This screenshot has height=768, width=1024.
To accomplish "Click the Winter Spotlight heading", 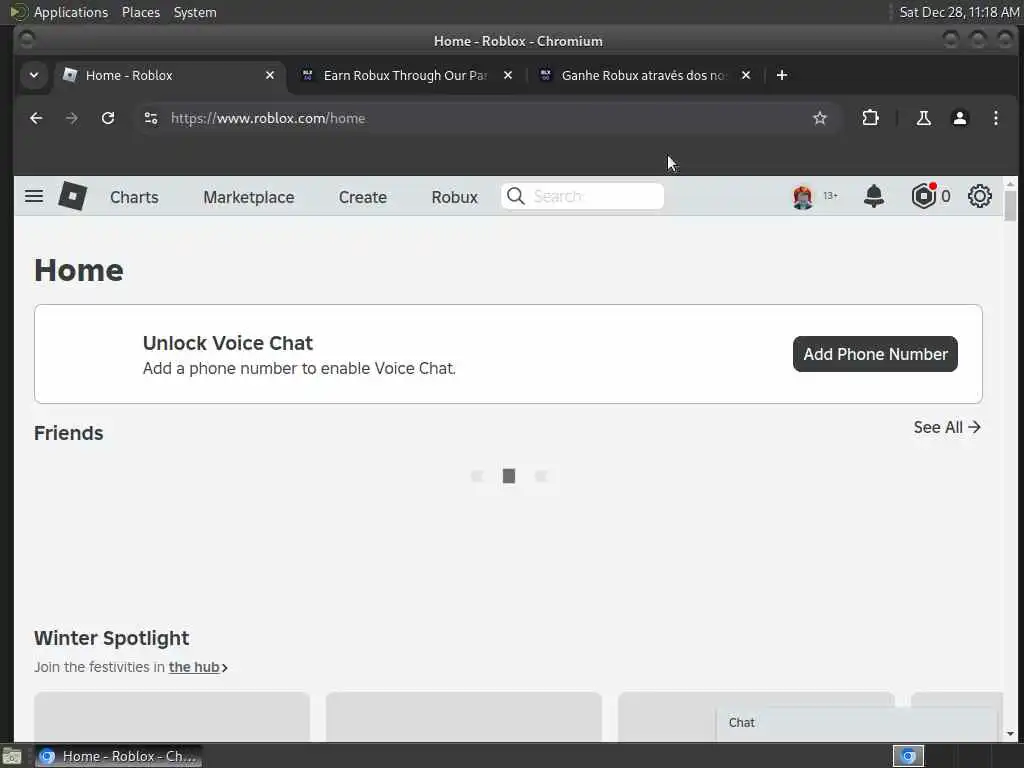I will (x=111, y=638).
